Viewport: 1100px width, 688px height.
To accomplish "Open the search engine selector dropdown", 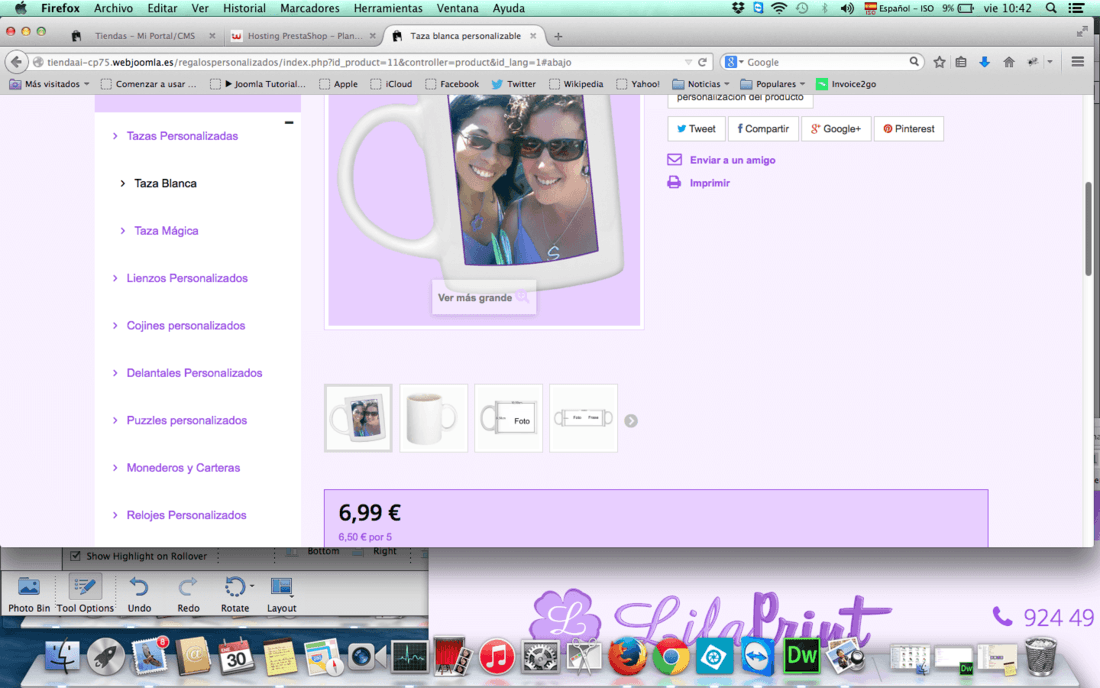I will click(x=735, y=62).
